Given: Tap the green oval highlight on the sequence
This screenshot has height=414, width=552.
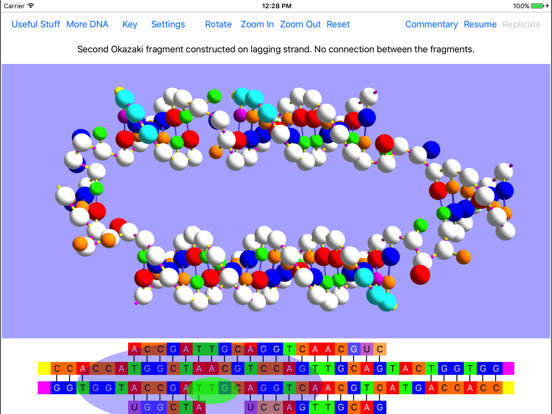Looking at the screenshot, I should [212, 390].
